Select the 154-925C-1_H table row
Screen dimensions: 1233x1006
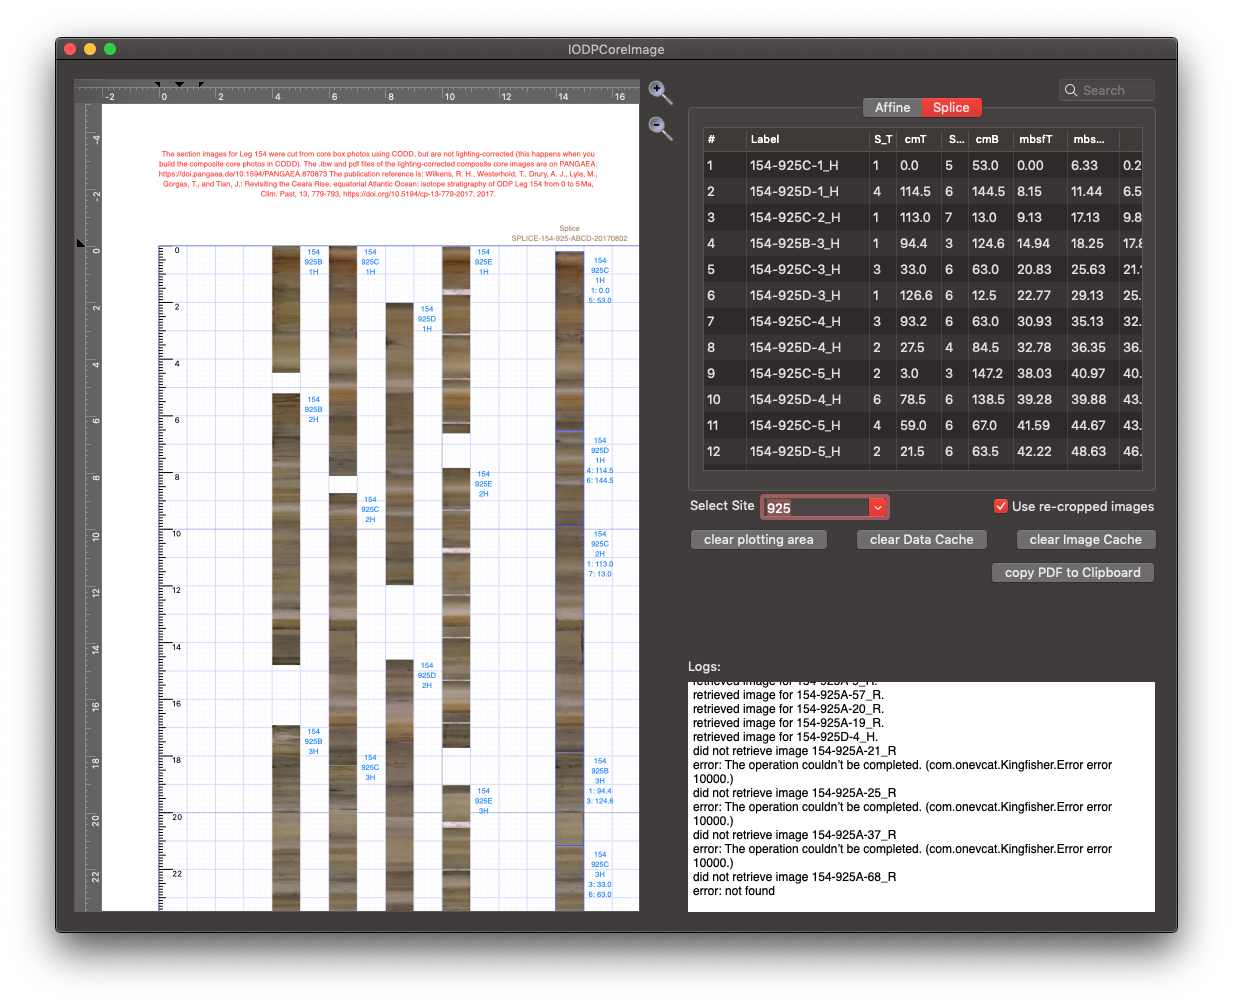[x=922, y=165]
